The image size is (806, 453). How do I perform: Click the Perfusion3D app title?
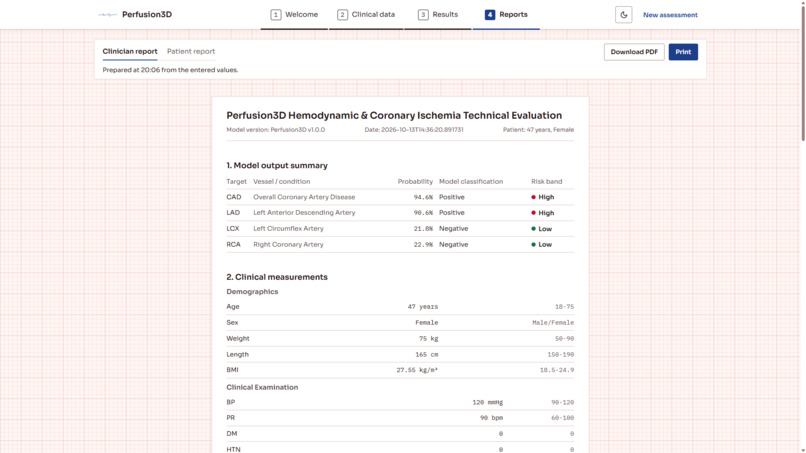[147, 14]
